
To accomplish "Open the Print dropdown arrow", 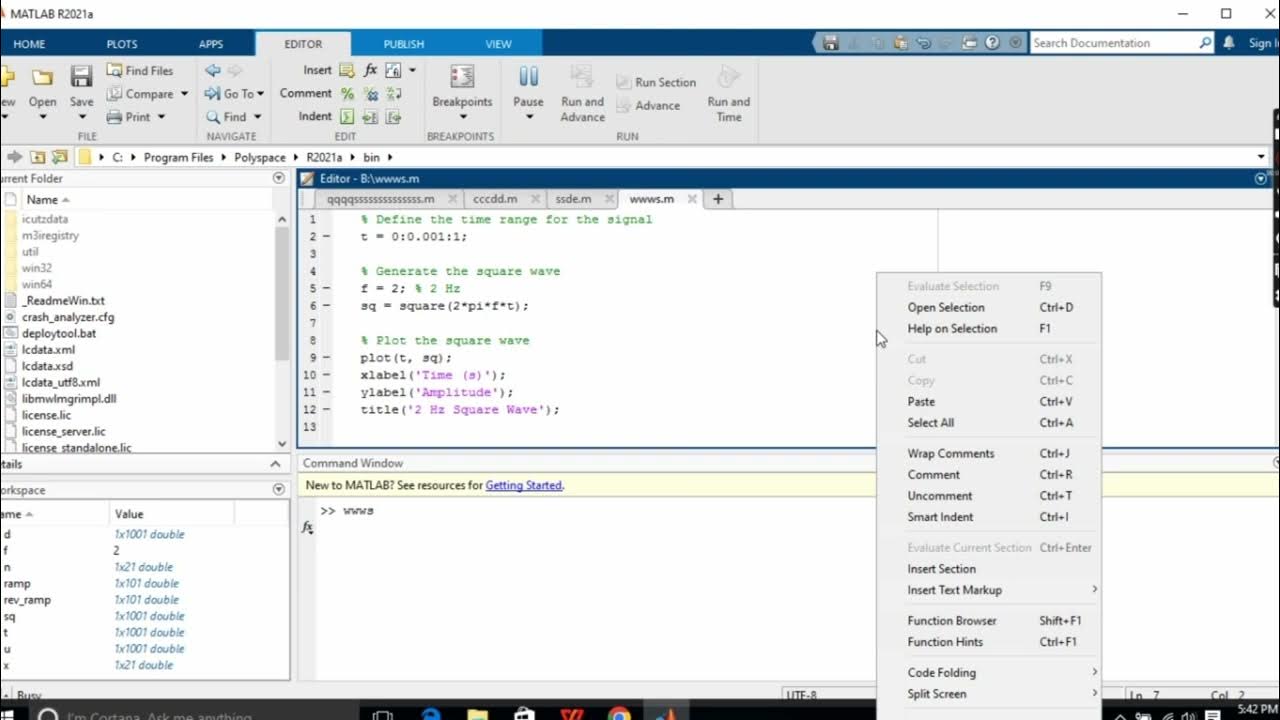I will click(x=161, y=117).
